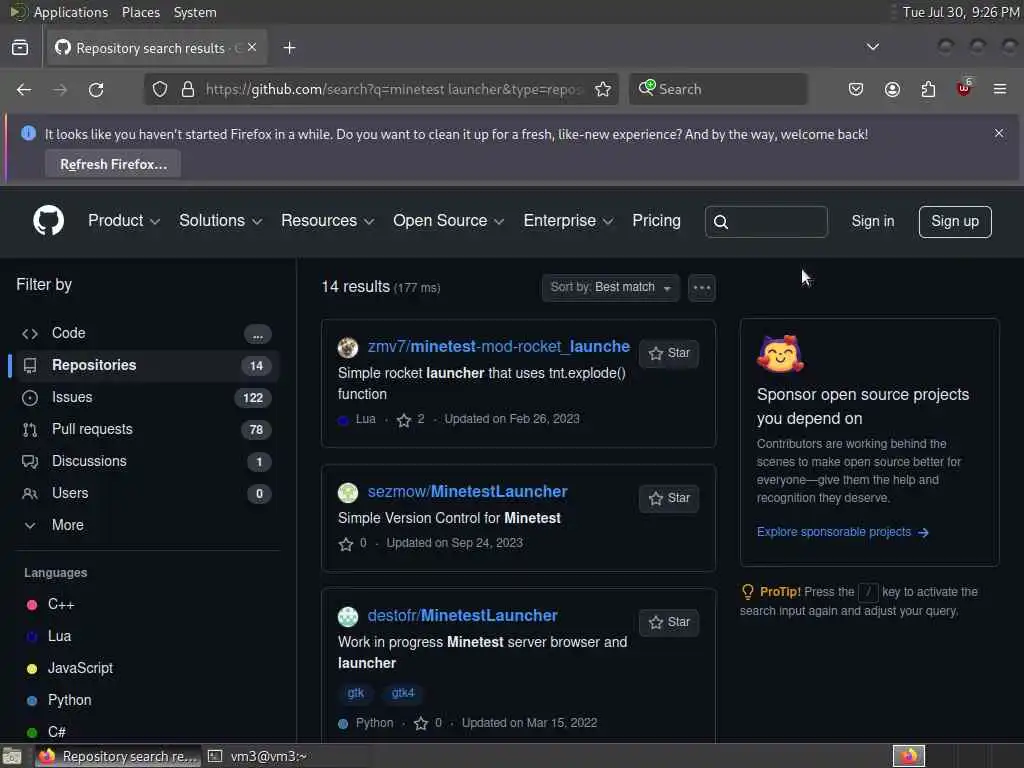The width and height of the screenshot is (1024, 768).
Task: Click the Firefox icon in taskbar tray
Action: [x=908, y=756]
